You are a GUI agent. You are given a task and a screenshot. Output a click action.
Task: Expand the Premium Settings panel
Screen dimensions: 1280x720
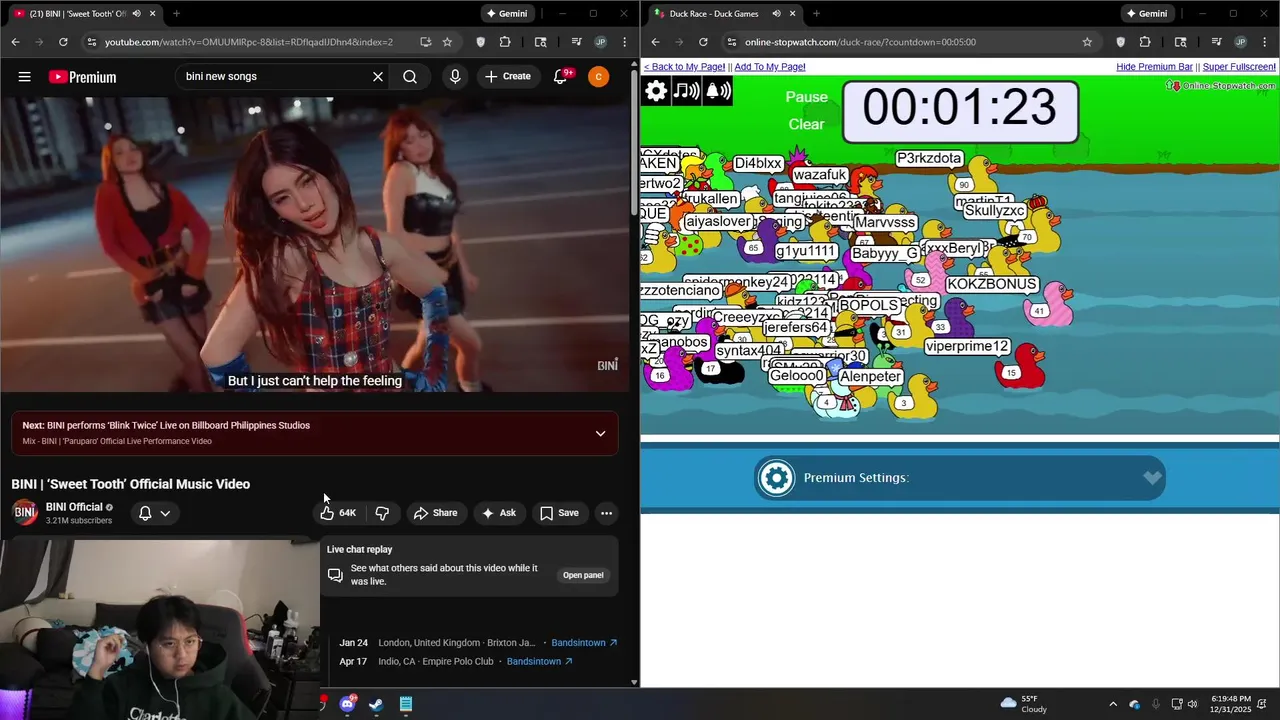(x=1152, y=478)
